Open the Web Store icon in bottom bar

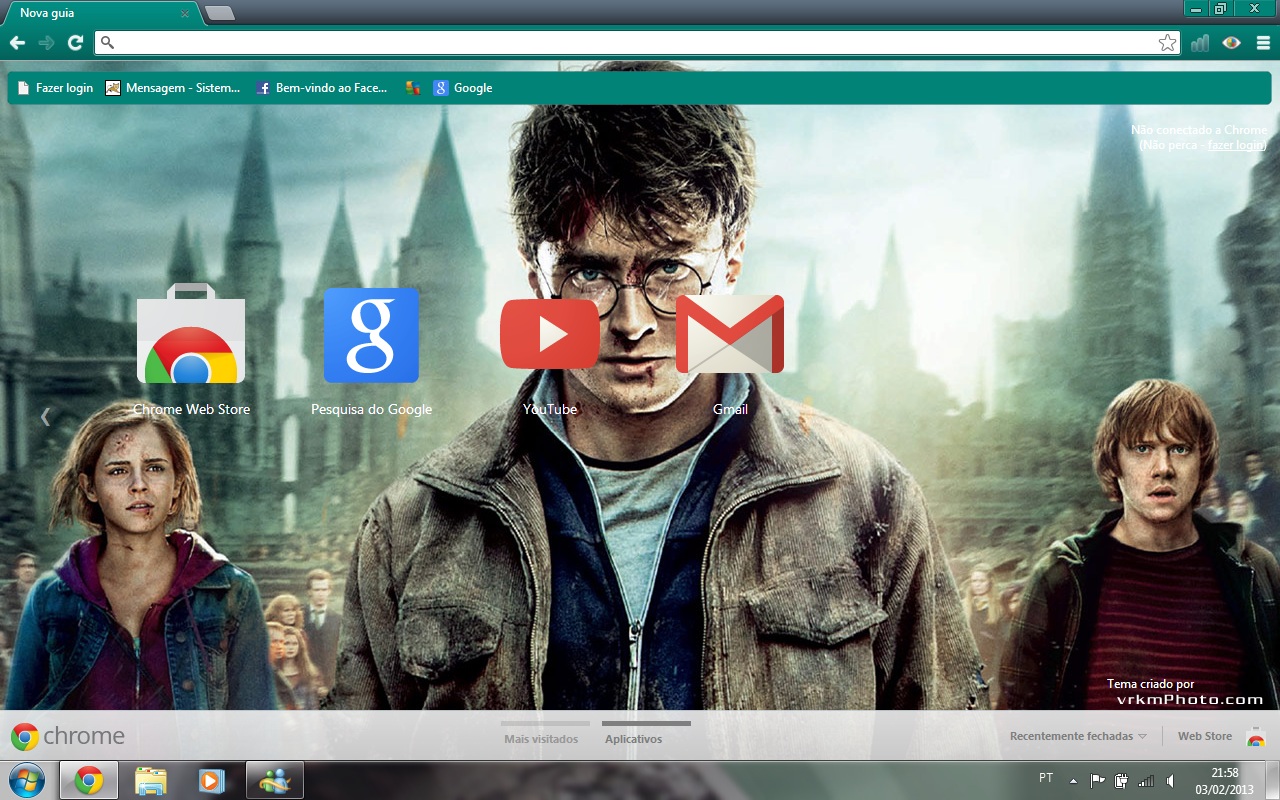click(1256, 737)
